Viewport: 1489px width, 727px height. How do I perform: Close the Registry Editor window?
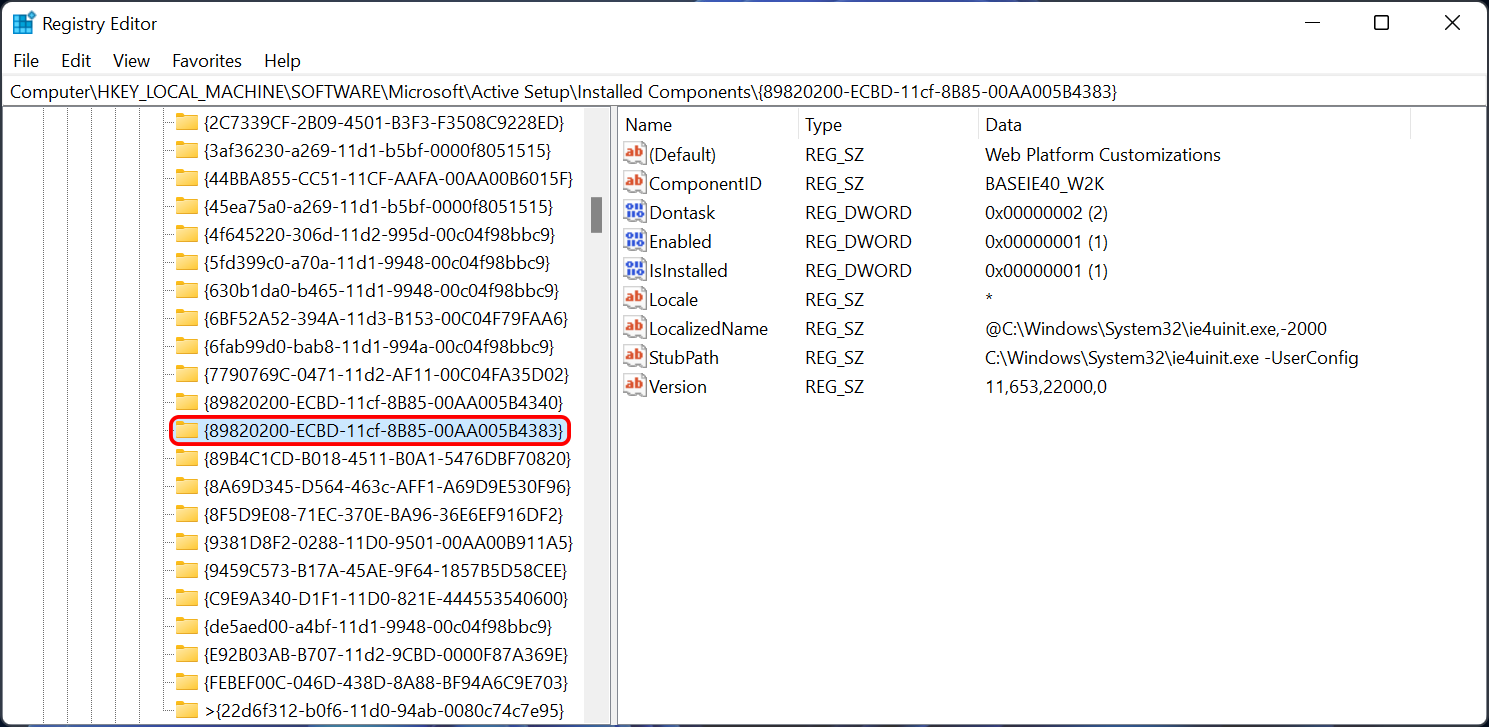[x=1452, y=23]
